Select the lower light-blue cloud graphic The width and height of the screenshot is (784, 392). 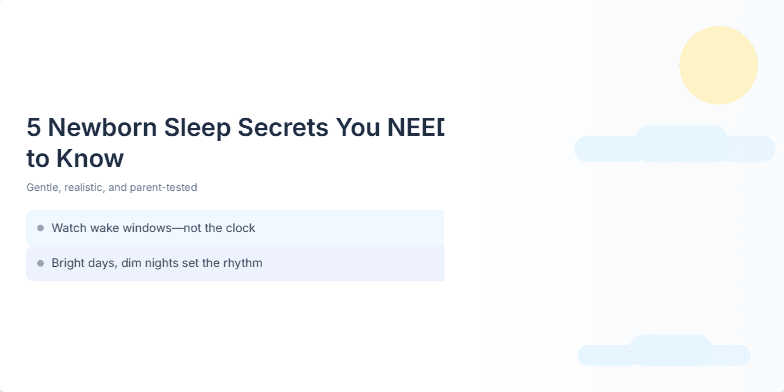tap(664, 350)
